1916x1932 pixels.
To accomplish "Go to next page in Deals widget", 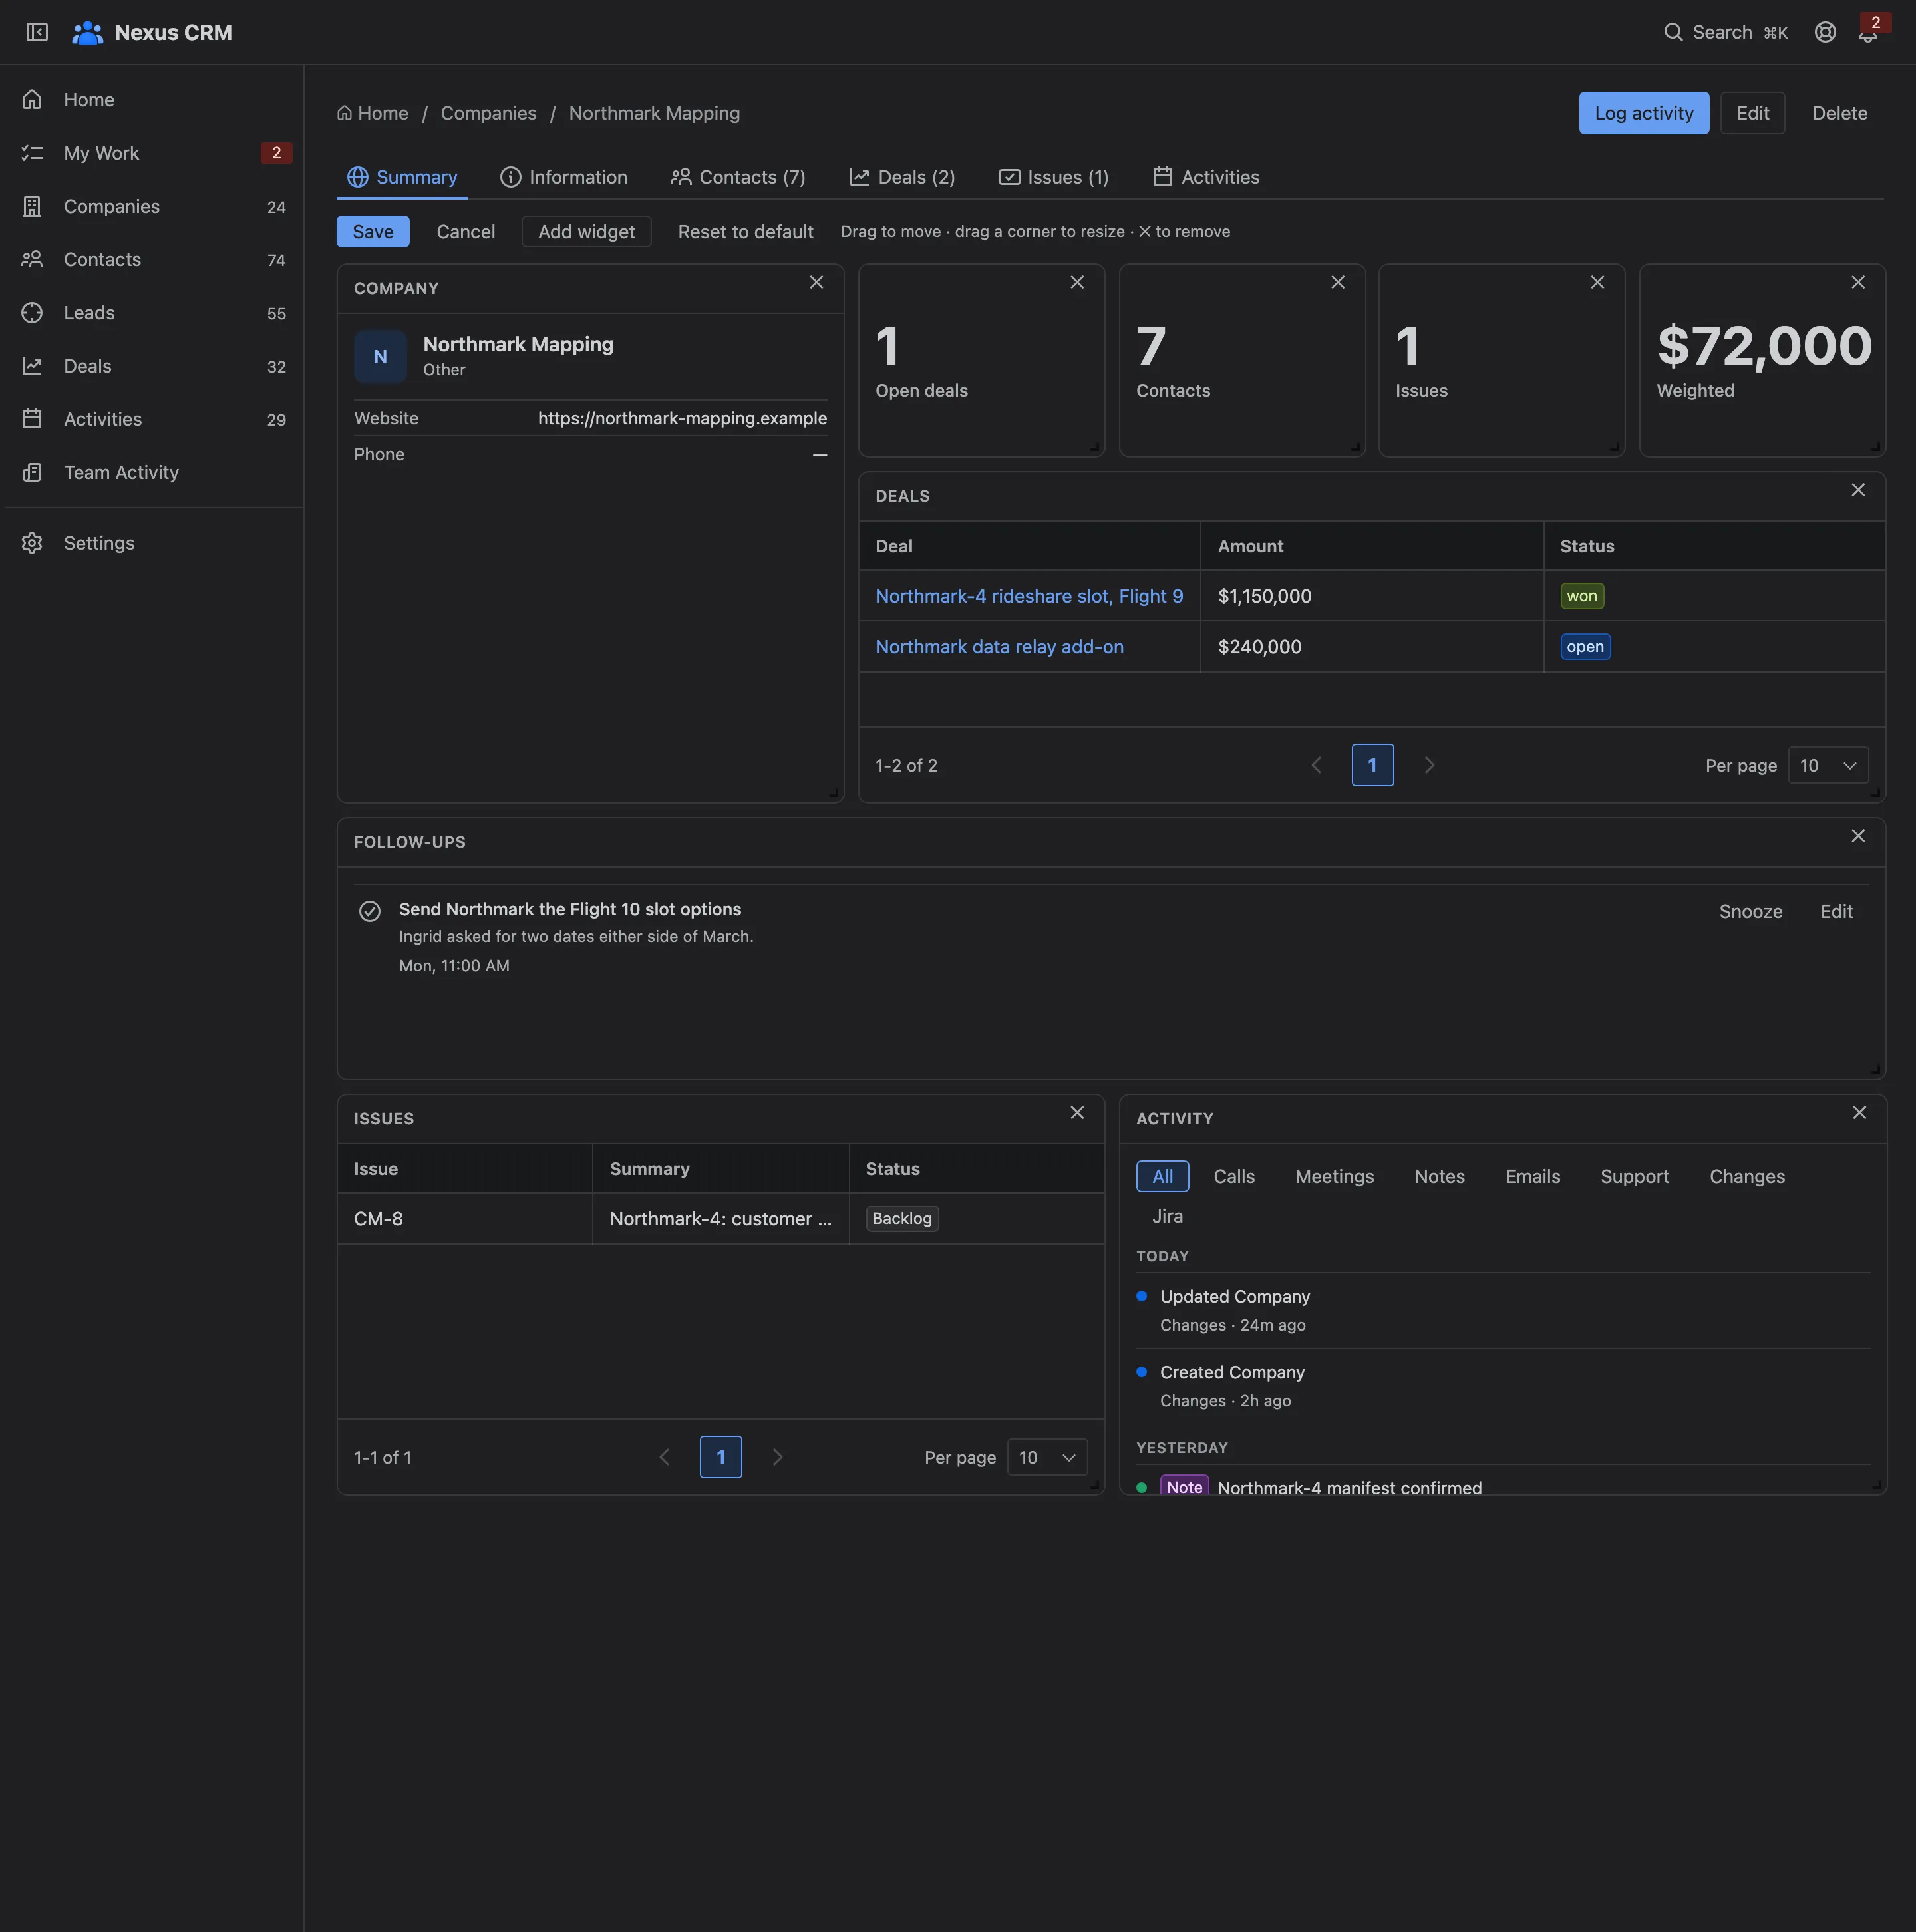I will tap(1429, 766).
